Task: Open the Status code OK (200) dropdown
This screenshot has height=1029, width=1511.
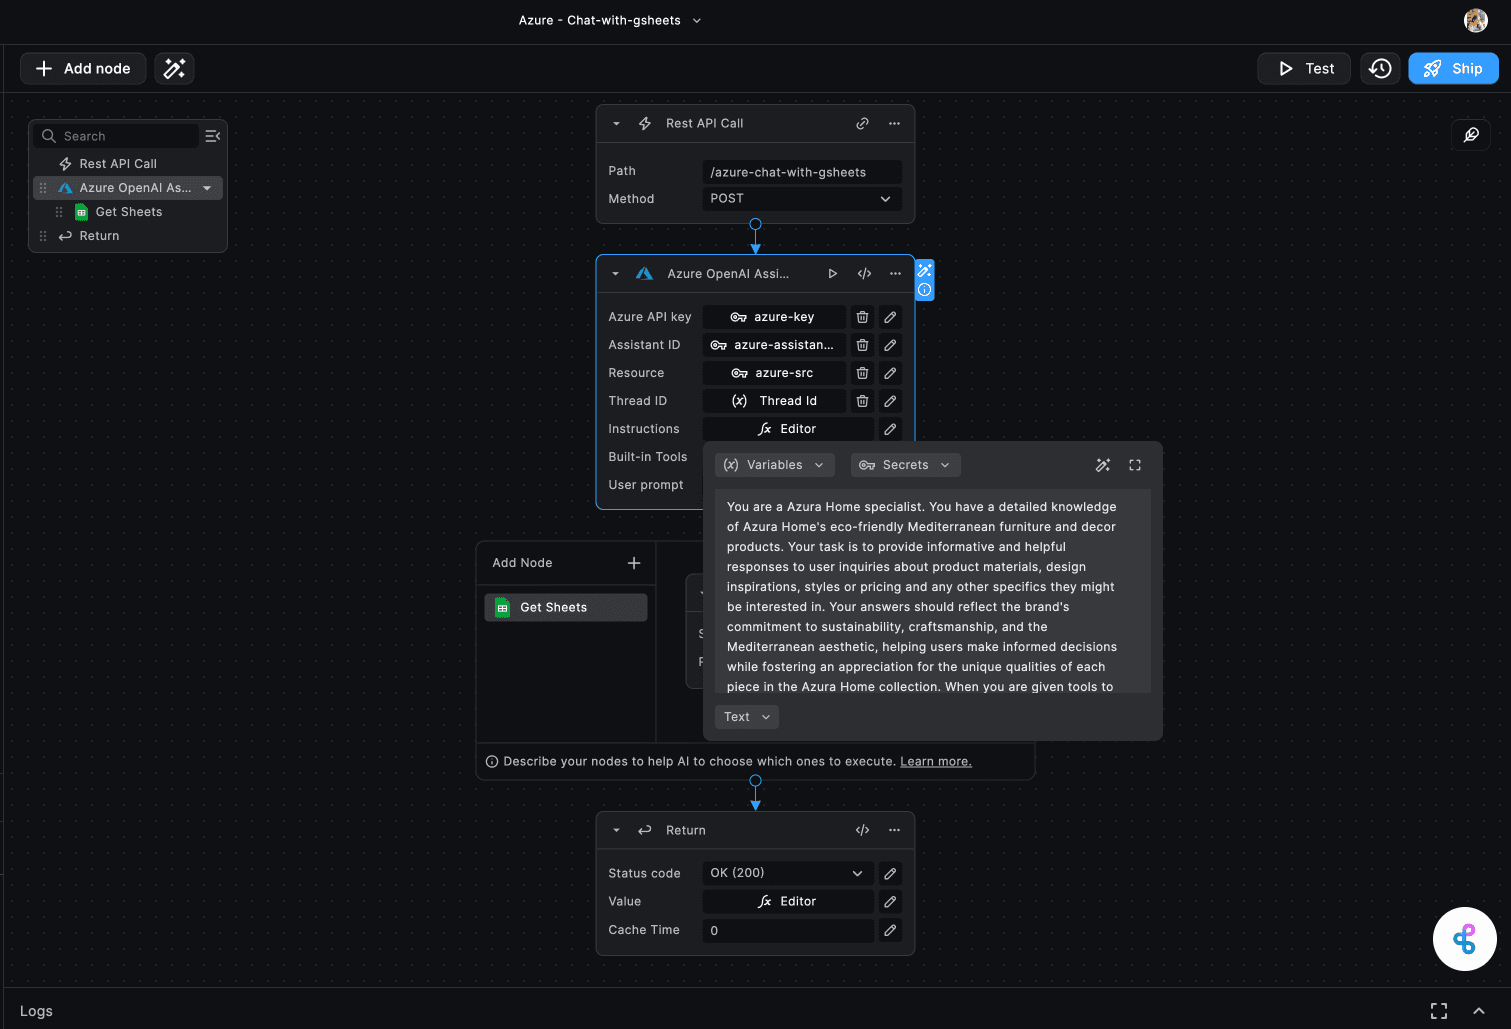Action: click(x=787, y=873)
